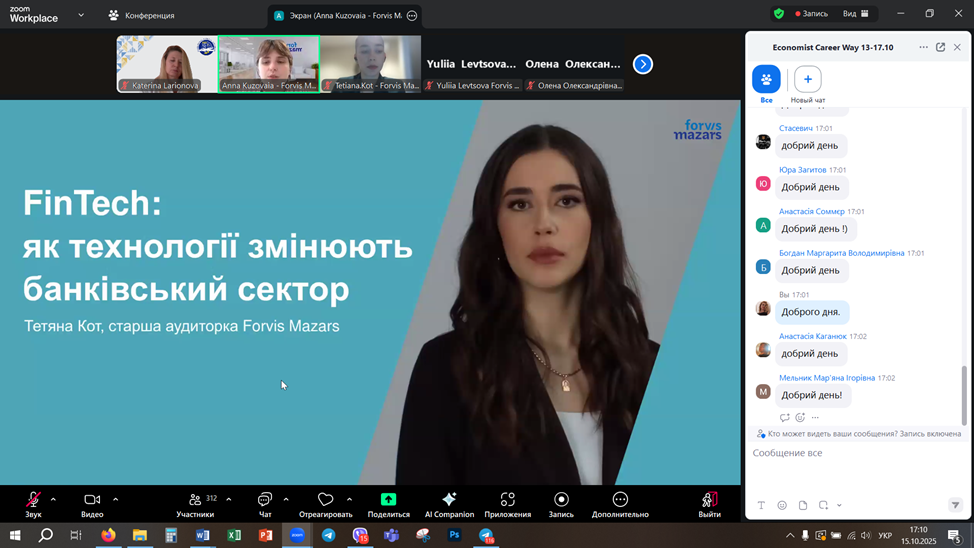This screenshot has height=548, width=974.
Task: Toggle meeting recording with the Запись button
Action: pos(561,503)
